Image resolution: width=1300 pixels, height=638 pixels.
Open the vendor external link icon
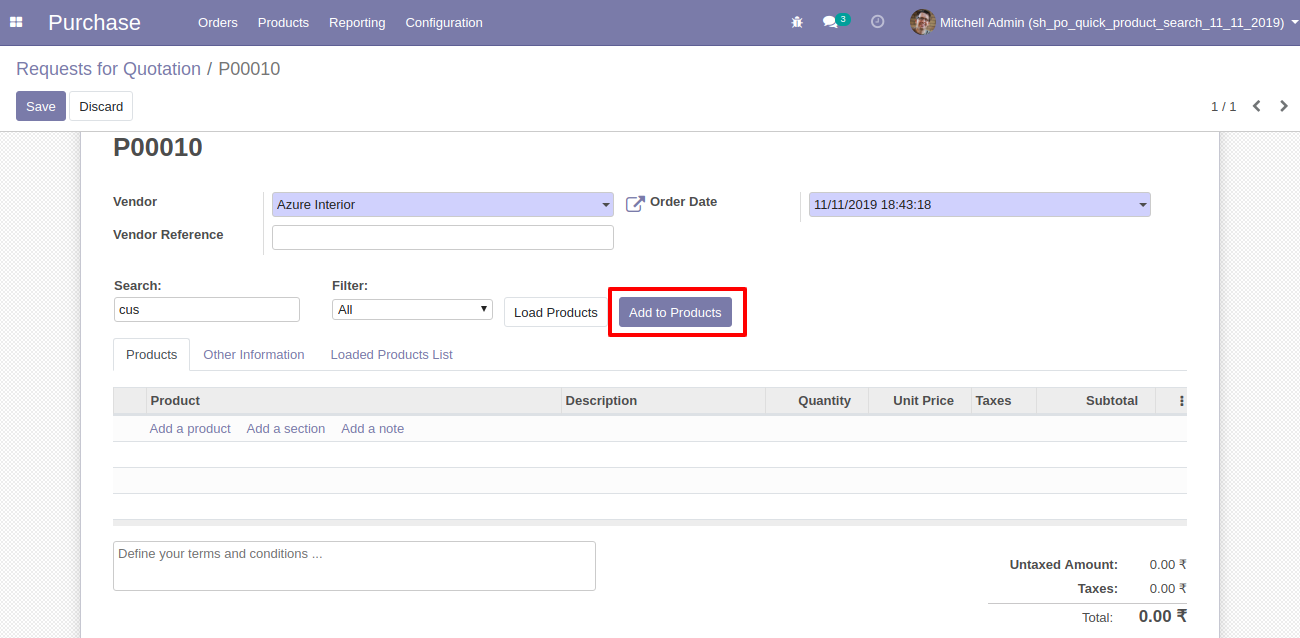[635, 204]
